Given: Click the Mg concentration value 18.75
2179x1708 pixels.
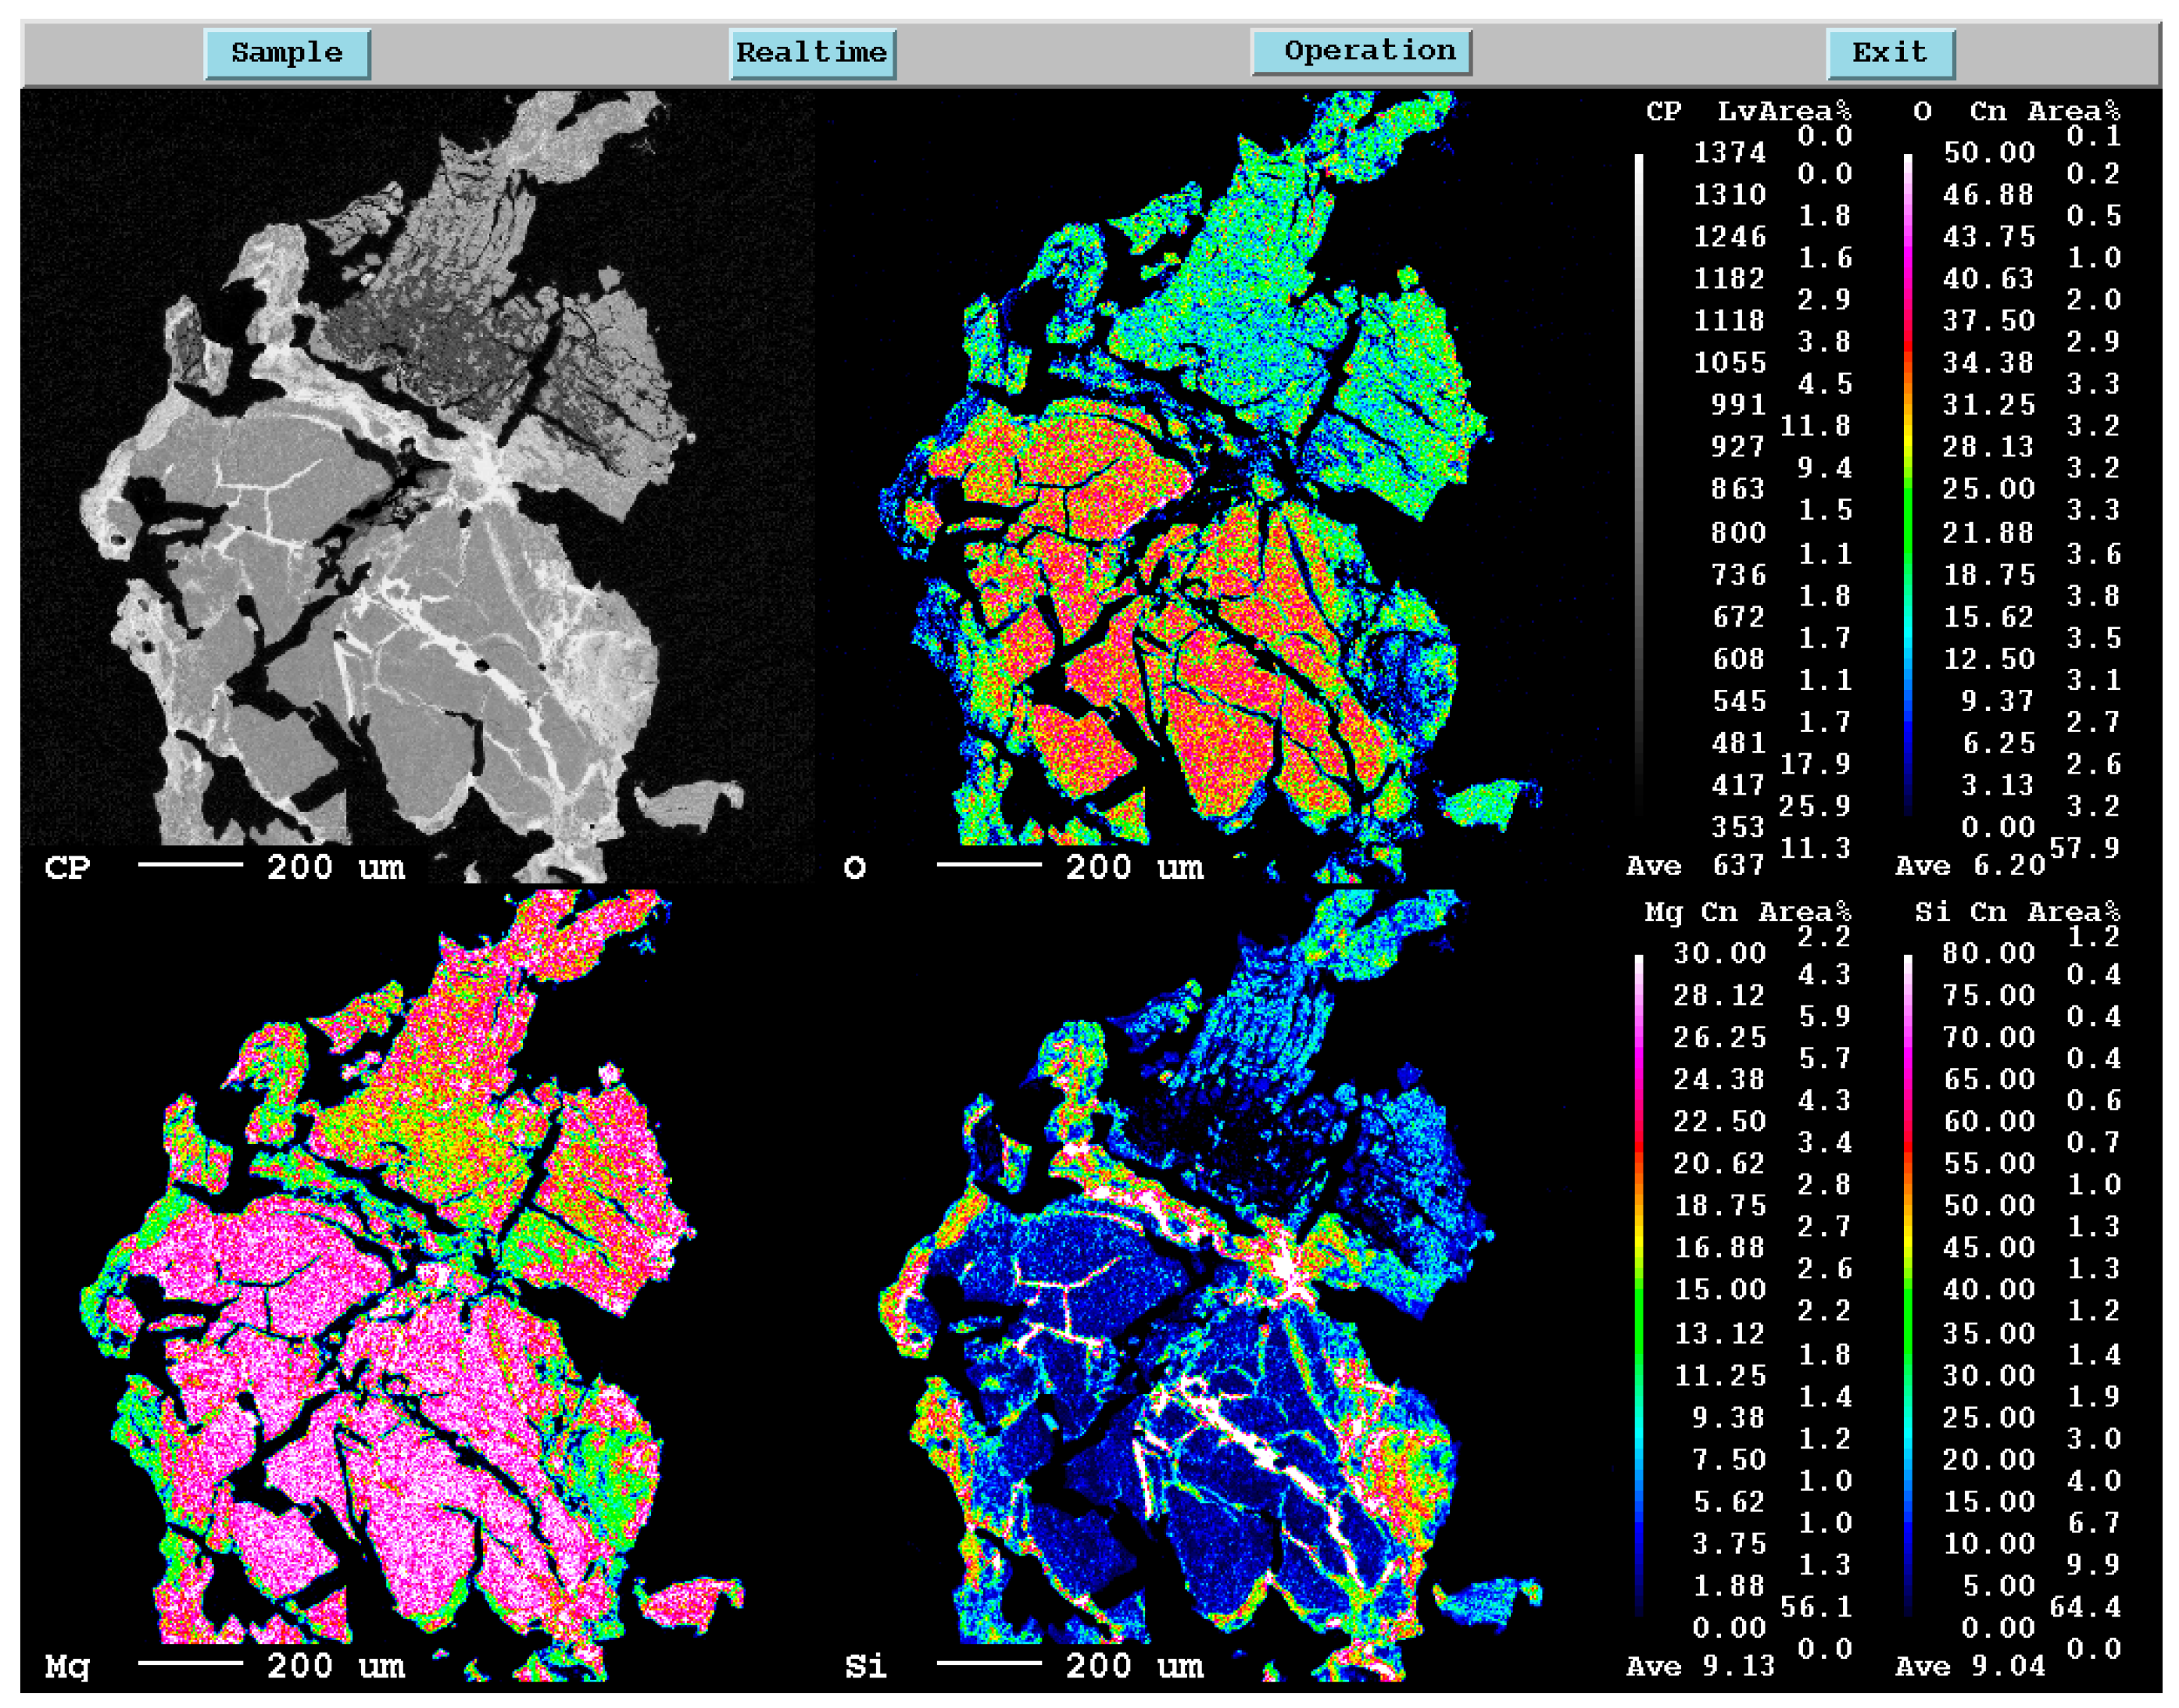Looking at the screenshot, I should tap(1720, 1206).
